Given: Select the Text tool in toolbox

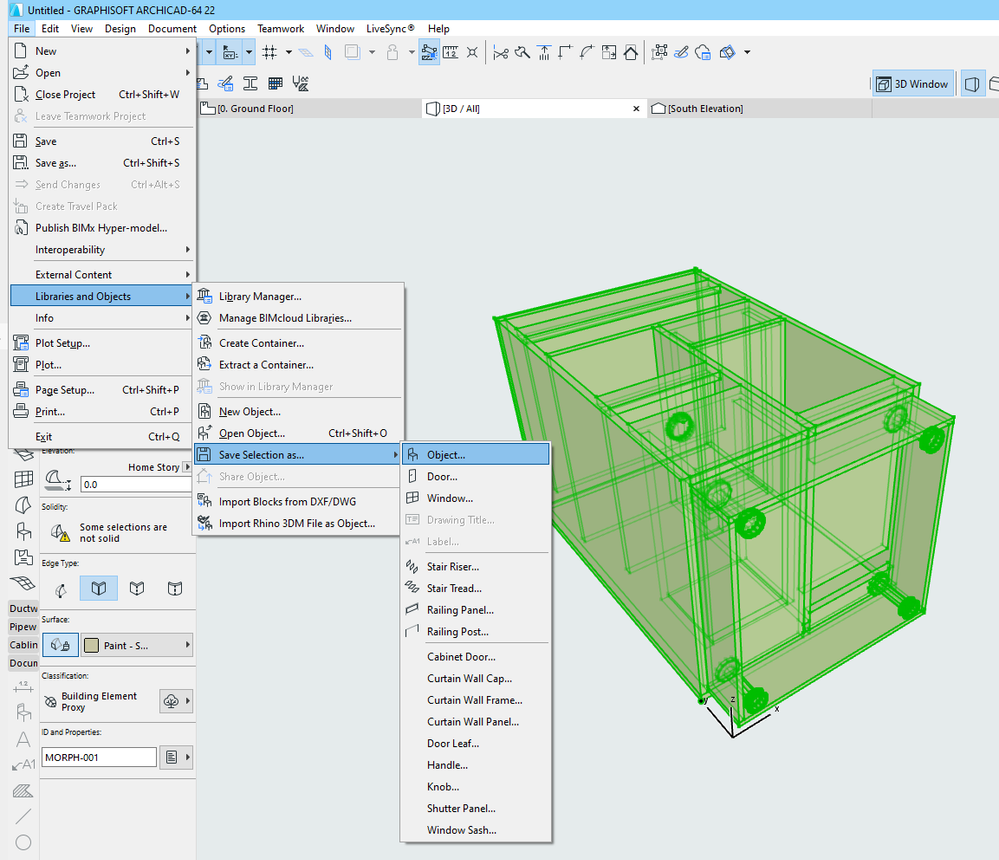Looking at the screenshot, I should click(x=22, y=739).
